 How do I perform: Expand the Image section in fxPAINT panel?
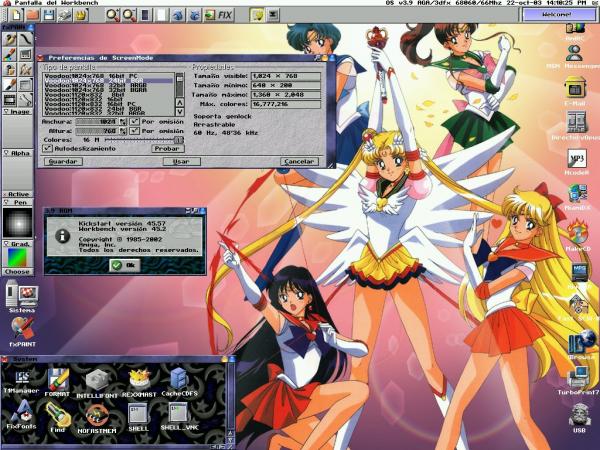coord(18,111)
